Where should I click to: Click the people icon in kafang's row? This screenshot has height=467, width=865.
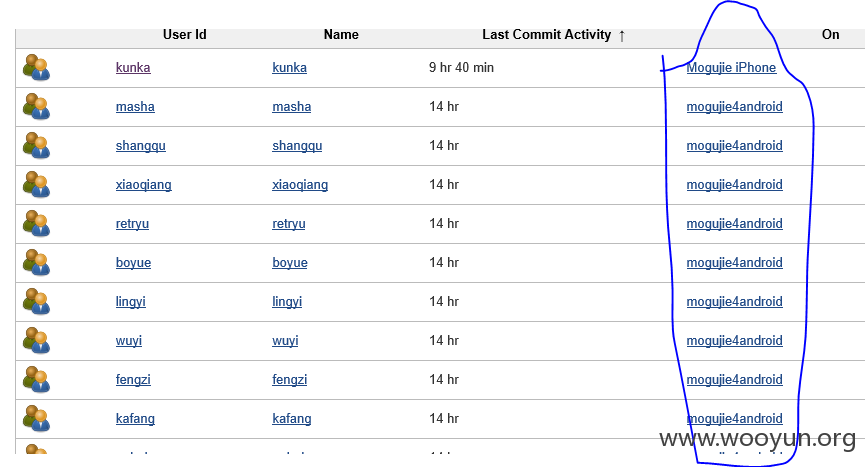click(x=36, y=419)
